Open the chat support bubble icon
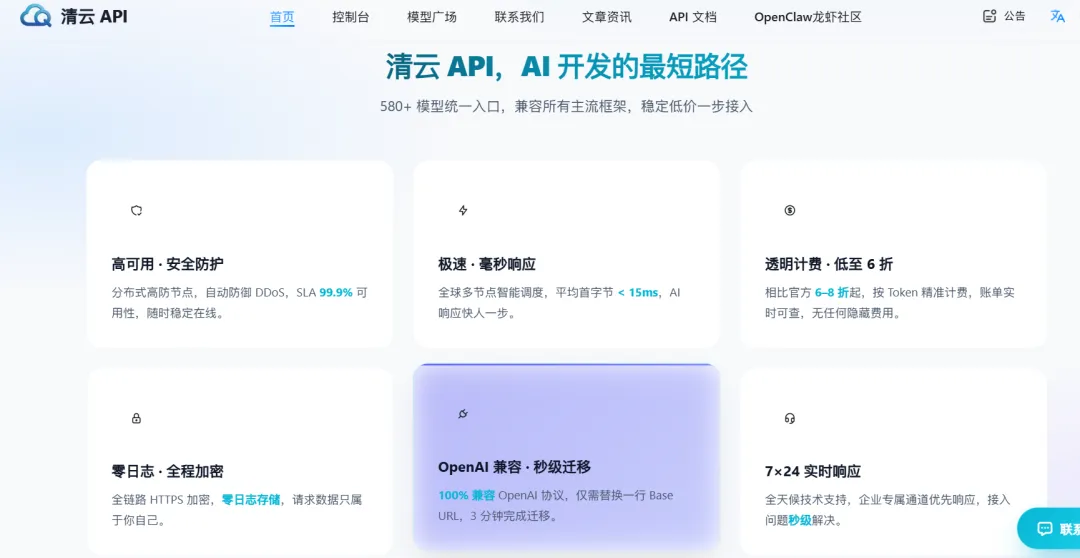The width and height of the screenshot is (1080, 558). (x=1045, y=528)
